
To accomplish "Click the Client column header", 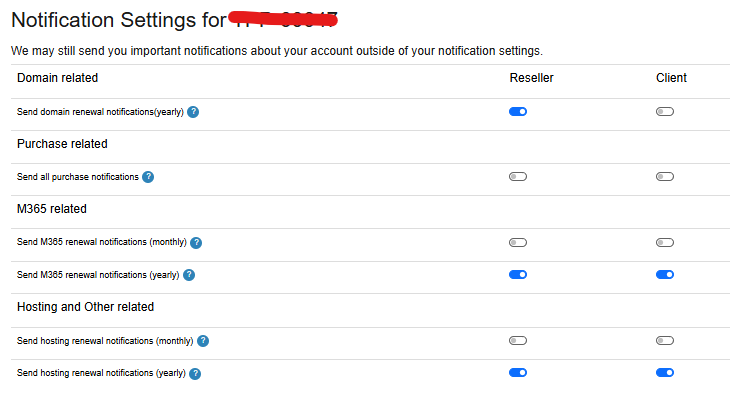I will pos(671,78).
